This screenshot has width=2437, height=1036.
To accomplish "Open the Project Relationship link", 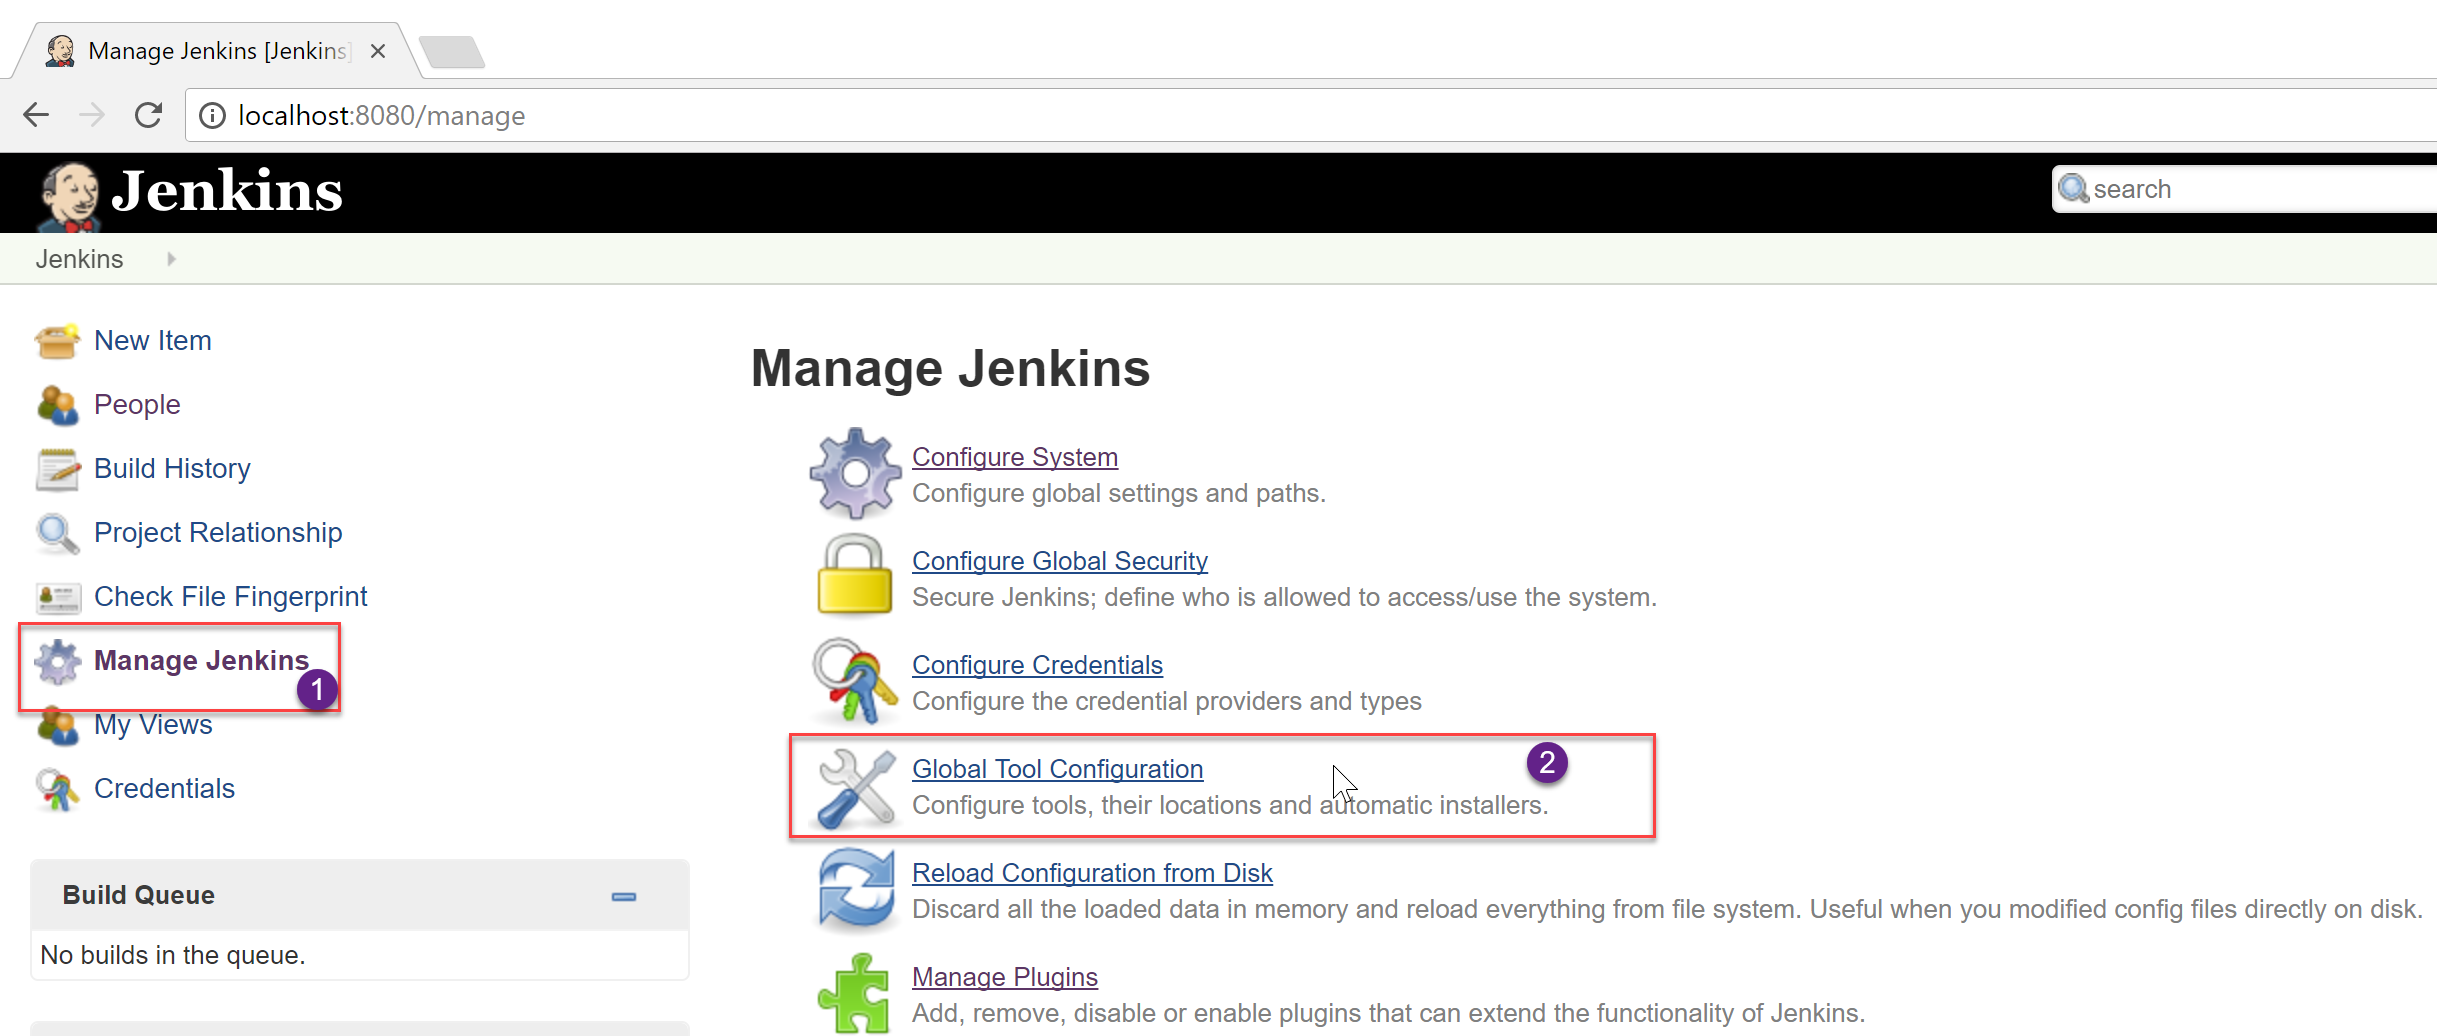I will pyautogui.click(x=218, y=533).
